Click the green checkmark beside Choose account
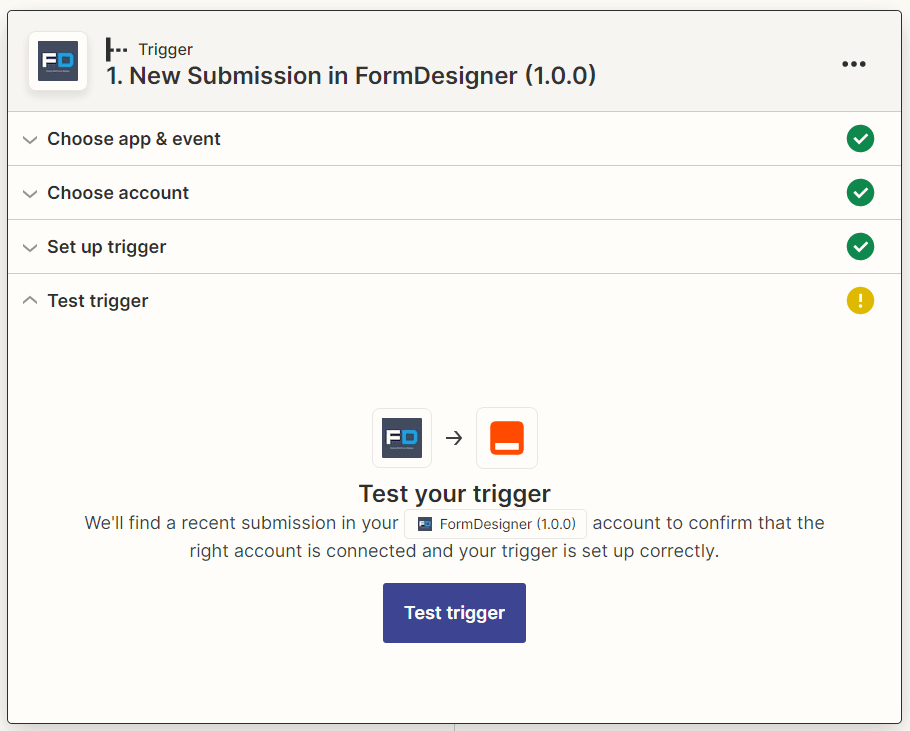 point(860,192)
